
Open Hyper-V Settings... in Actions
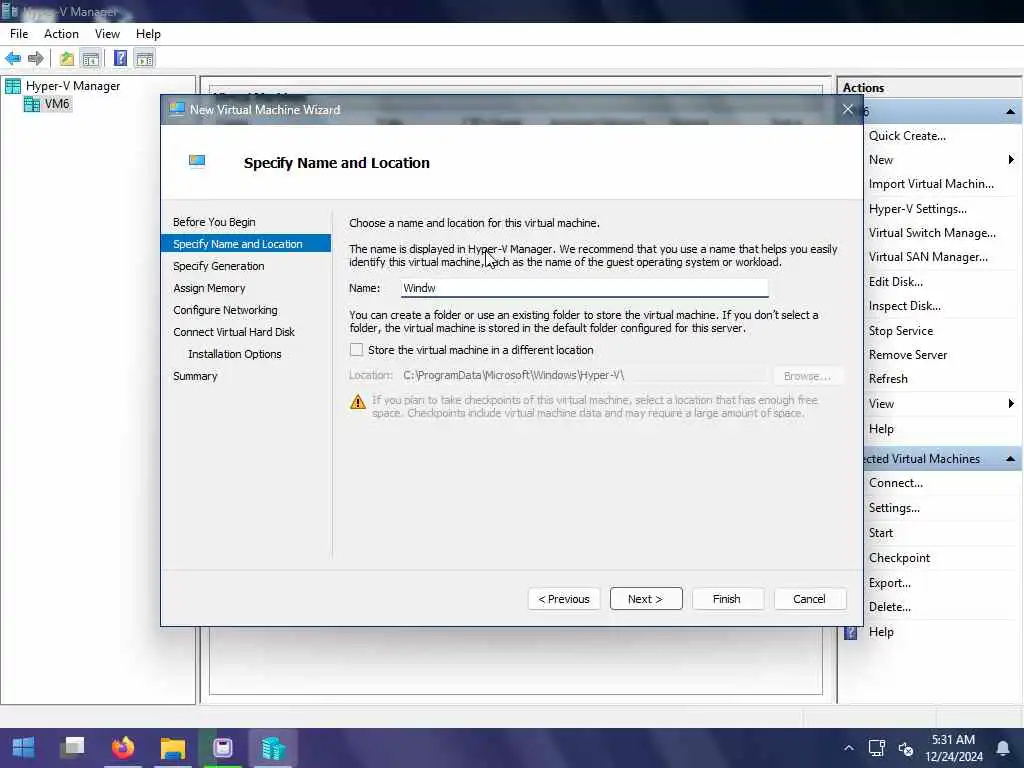point(918,209)
